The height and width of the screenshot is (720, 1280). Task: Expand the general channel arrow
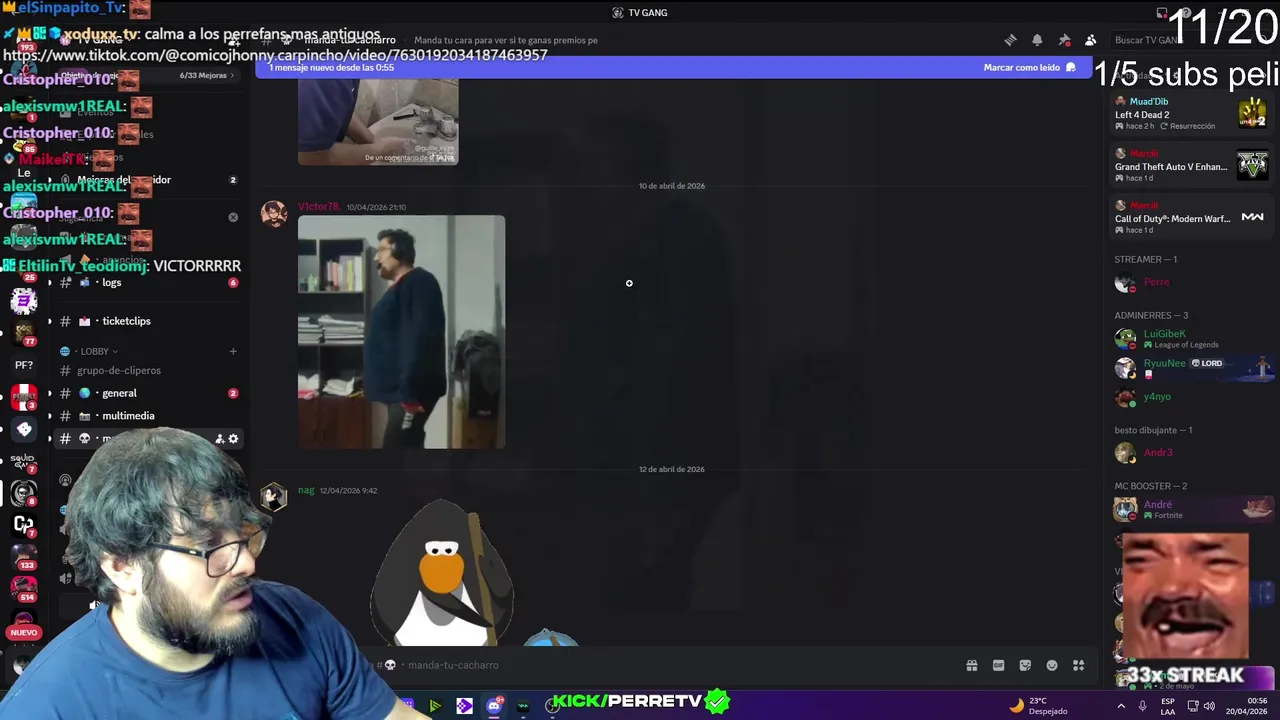click(x=49, y=393)
